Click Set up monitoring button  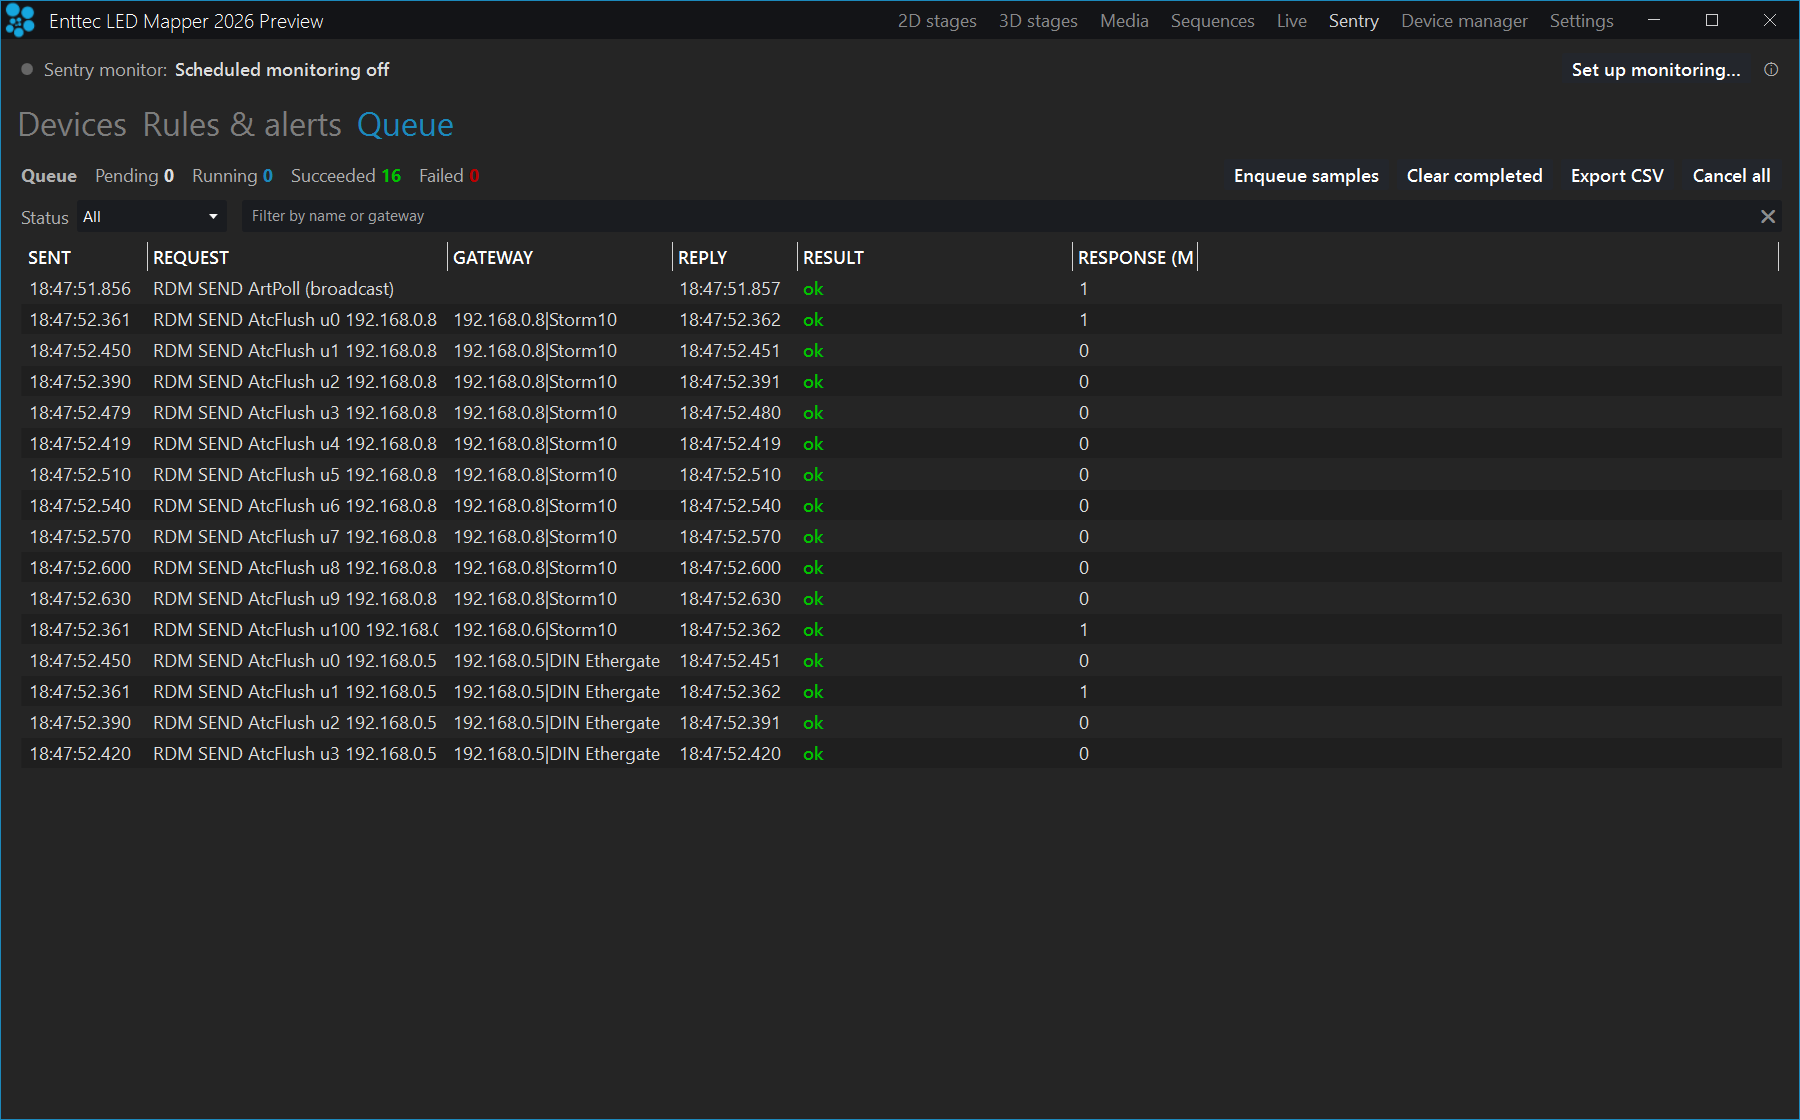click(1655, 70)
